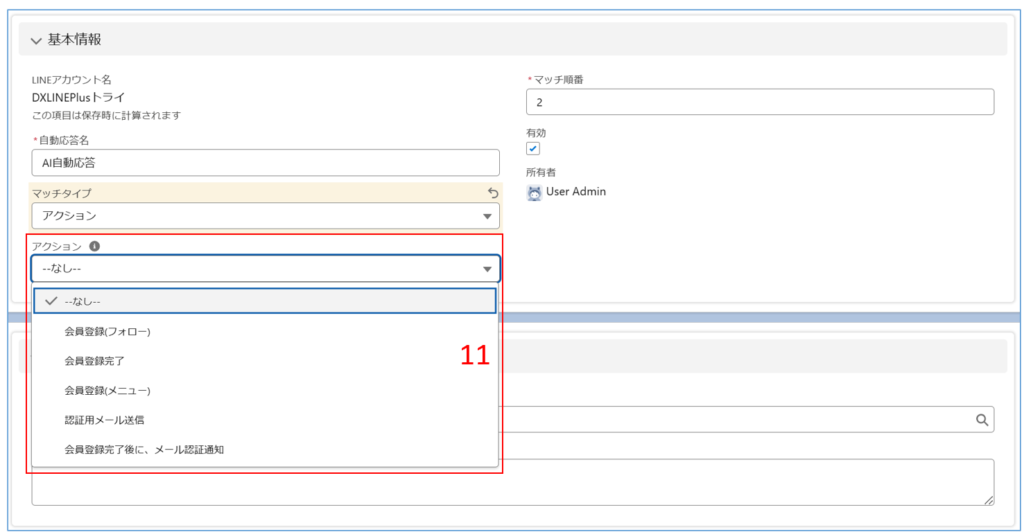Choose 会員登録(フォロー) from the action list
The width and height of the screenshot is (1024, 532).
tap(107, 331)
